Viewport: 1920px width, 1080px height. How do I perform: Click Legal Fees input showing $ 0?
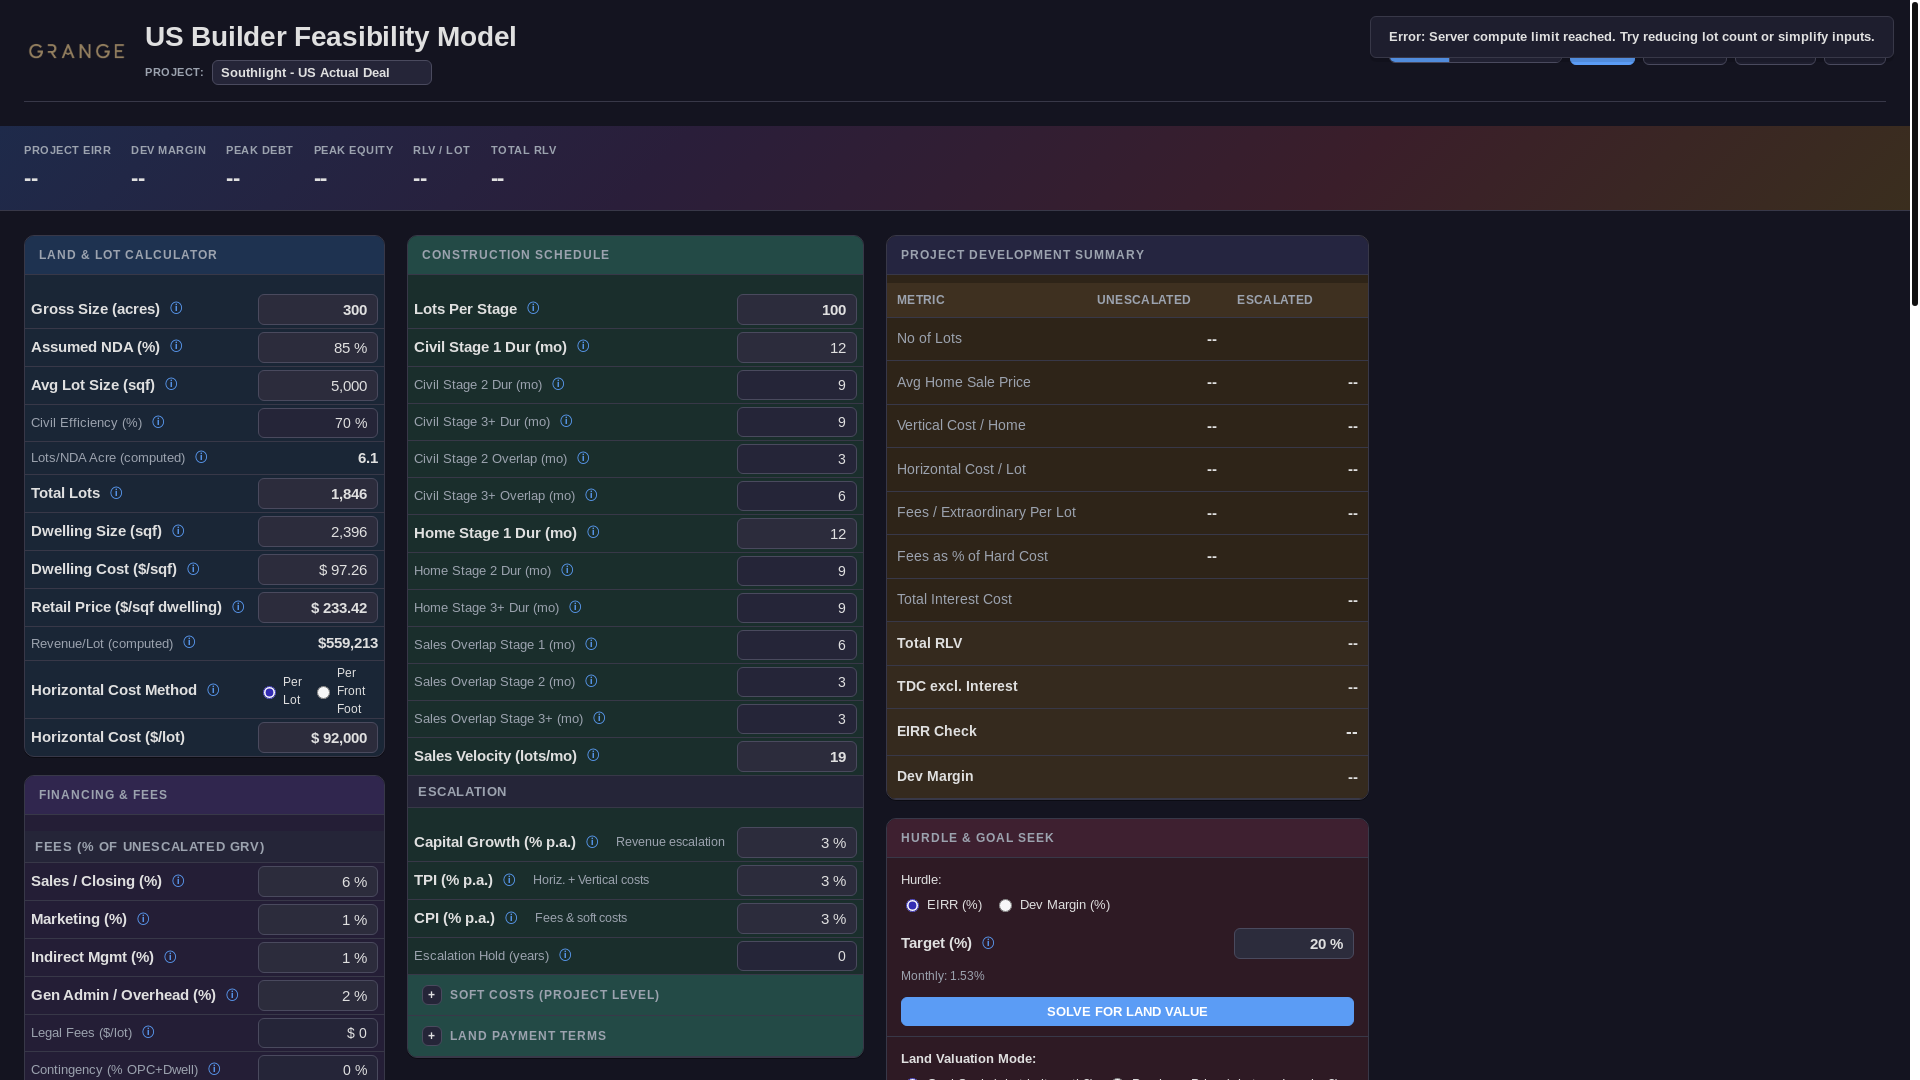tap(318, 1033)
